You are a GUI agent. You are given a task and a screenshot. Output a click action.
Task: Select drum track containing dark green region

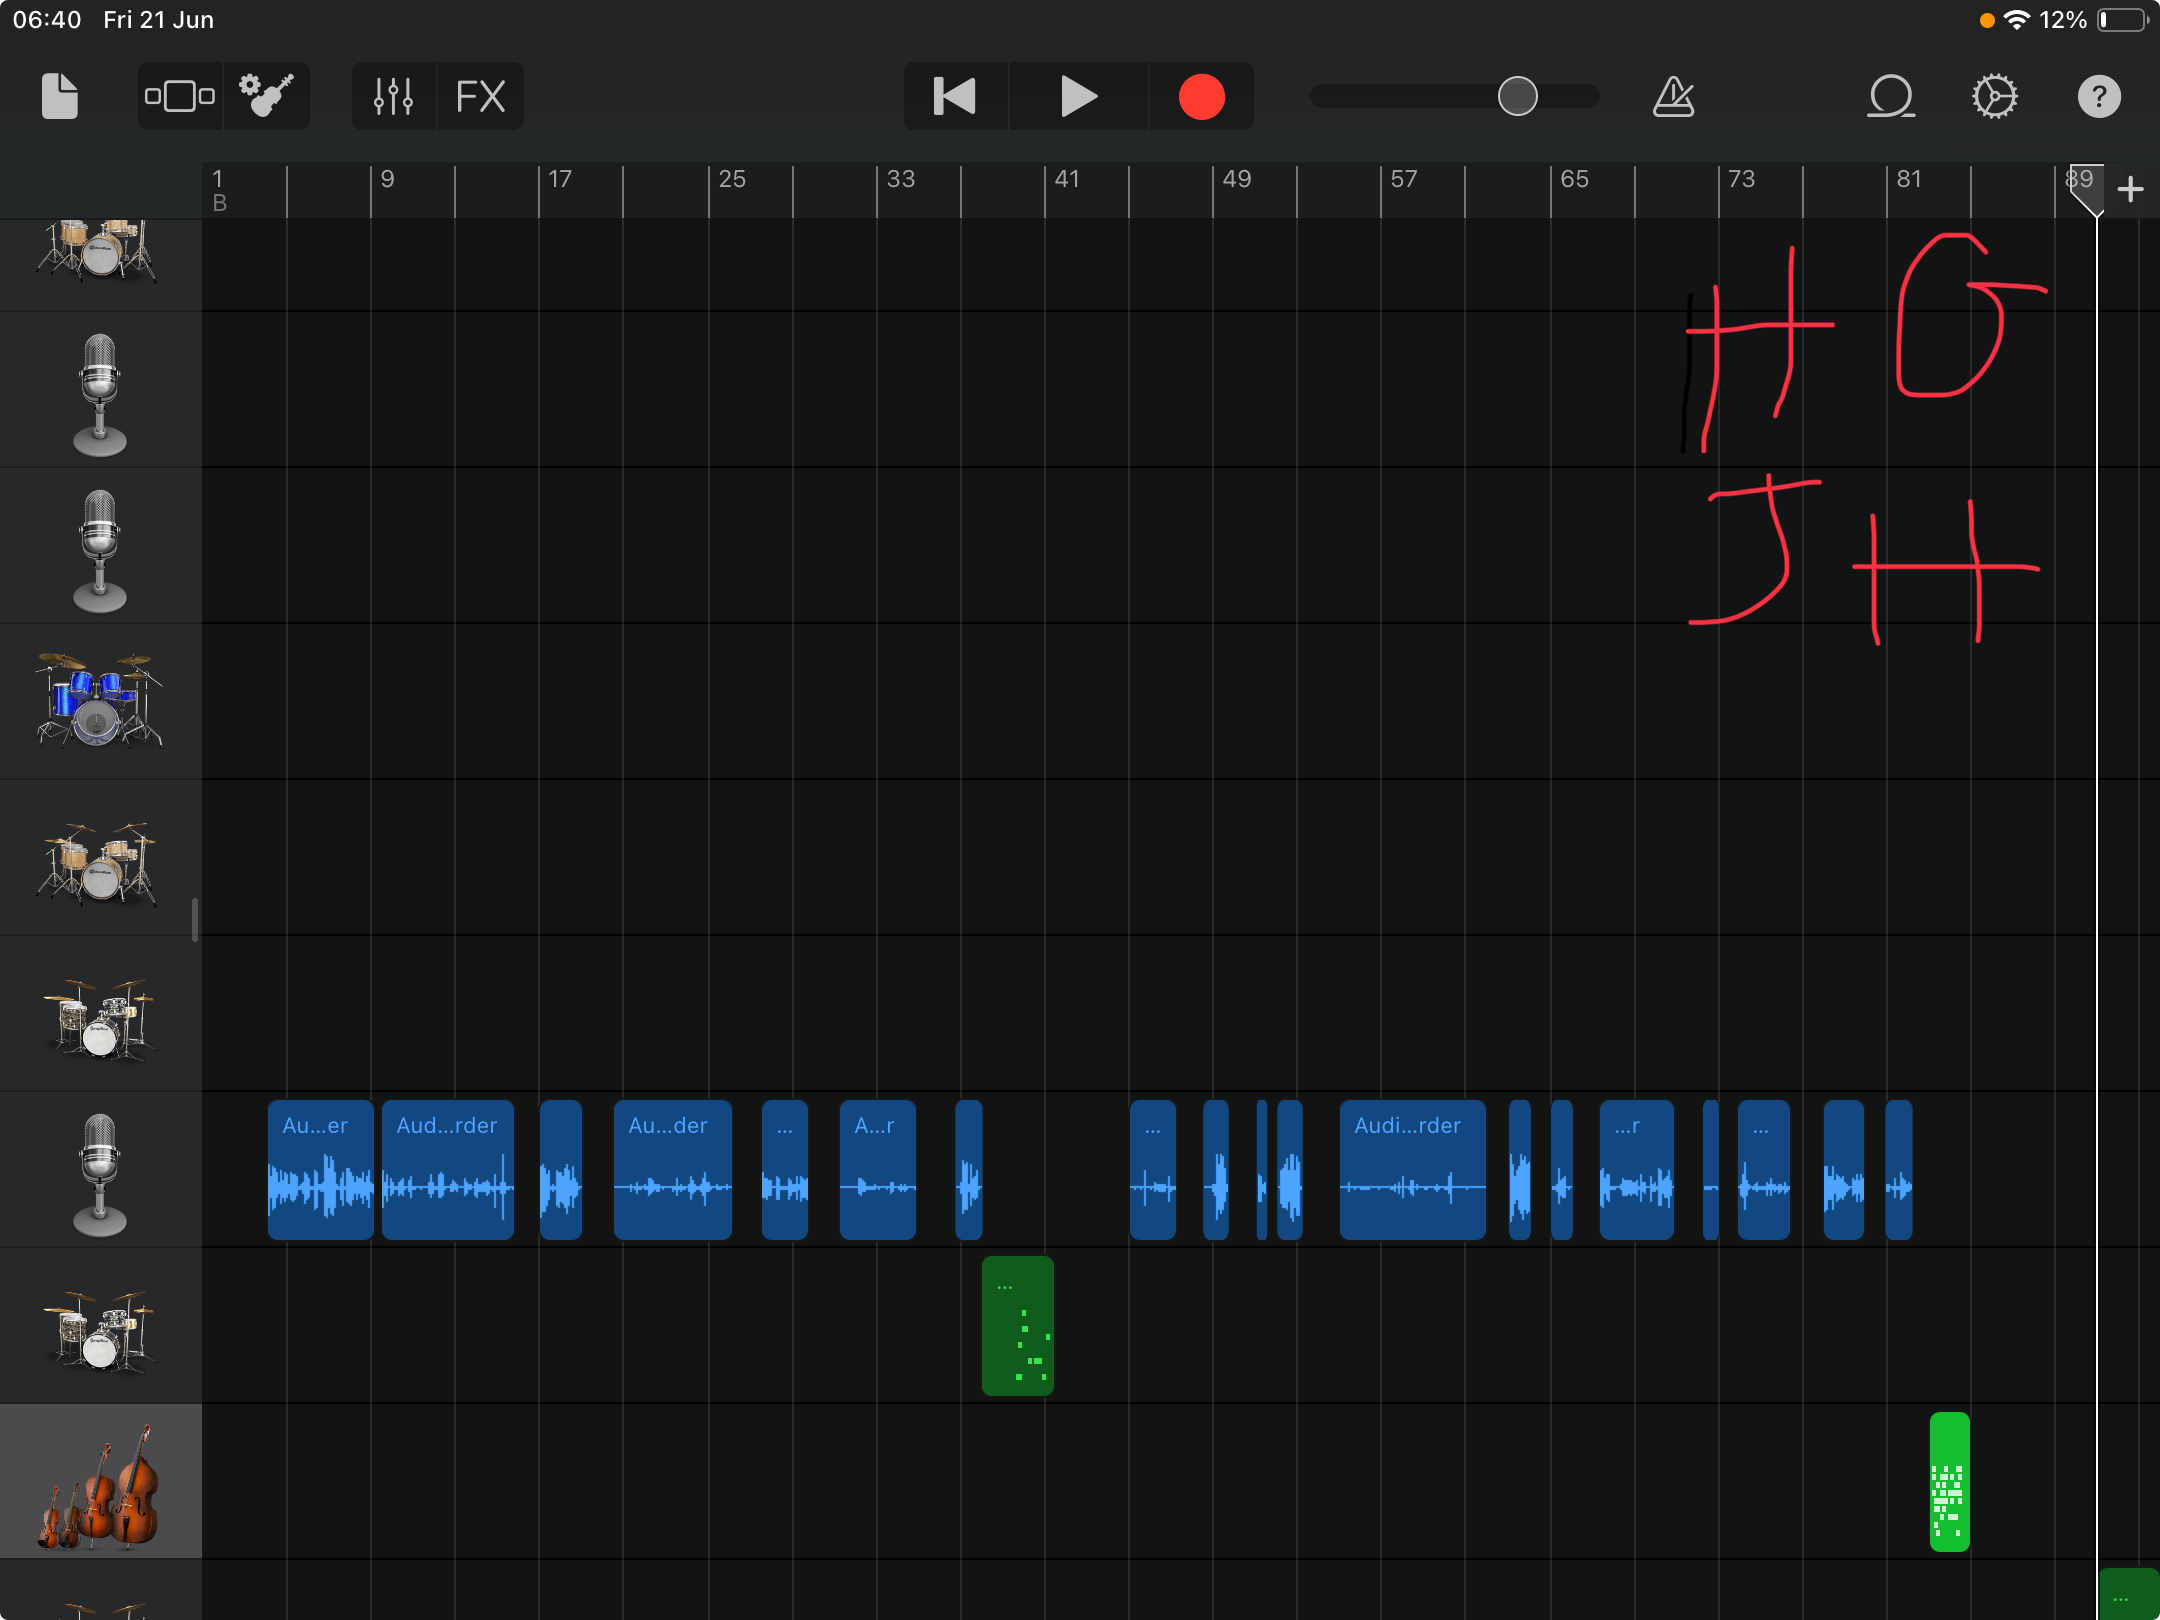(100, 1326)
